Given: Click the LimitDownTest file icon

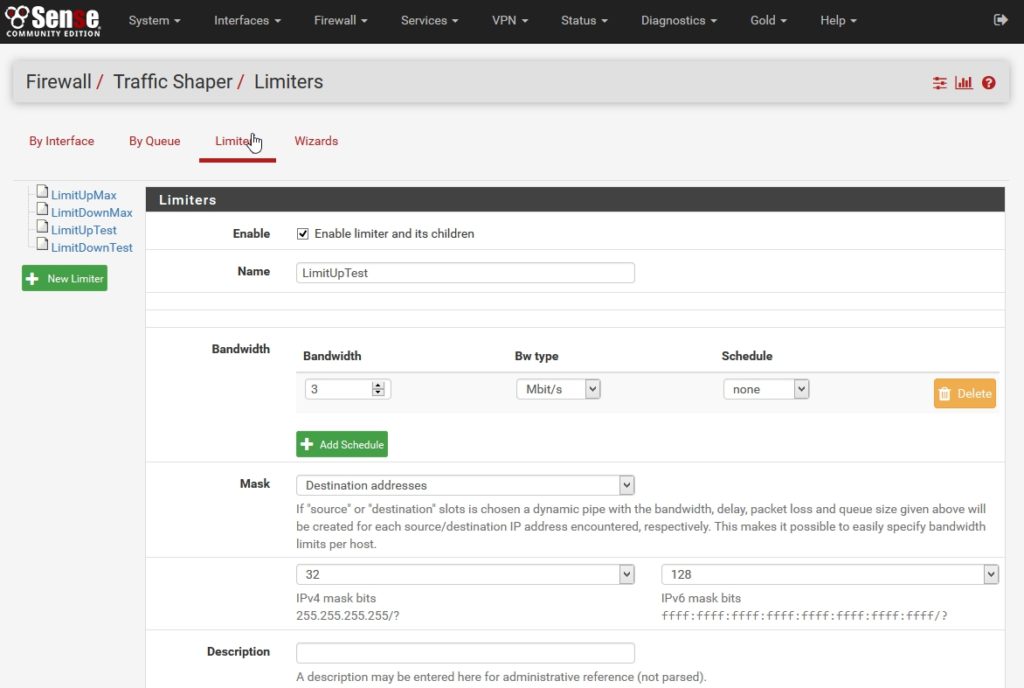Looking at the screenshot, I should click(42, 245).
